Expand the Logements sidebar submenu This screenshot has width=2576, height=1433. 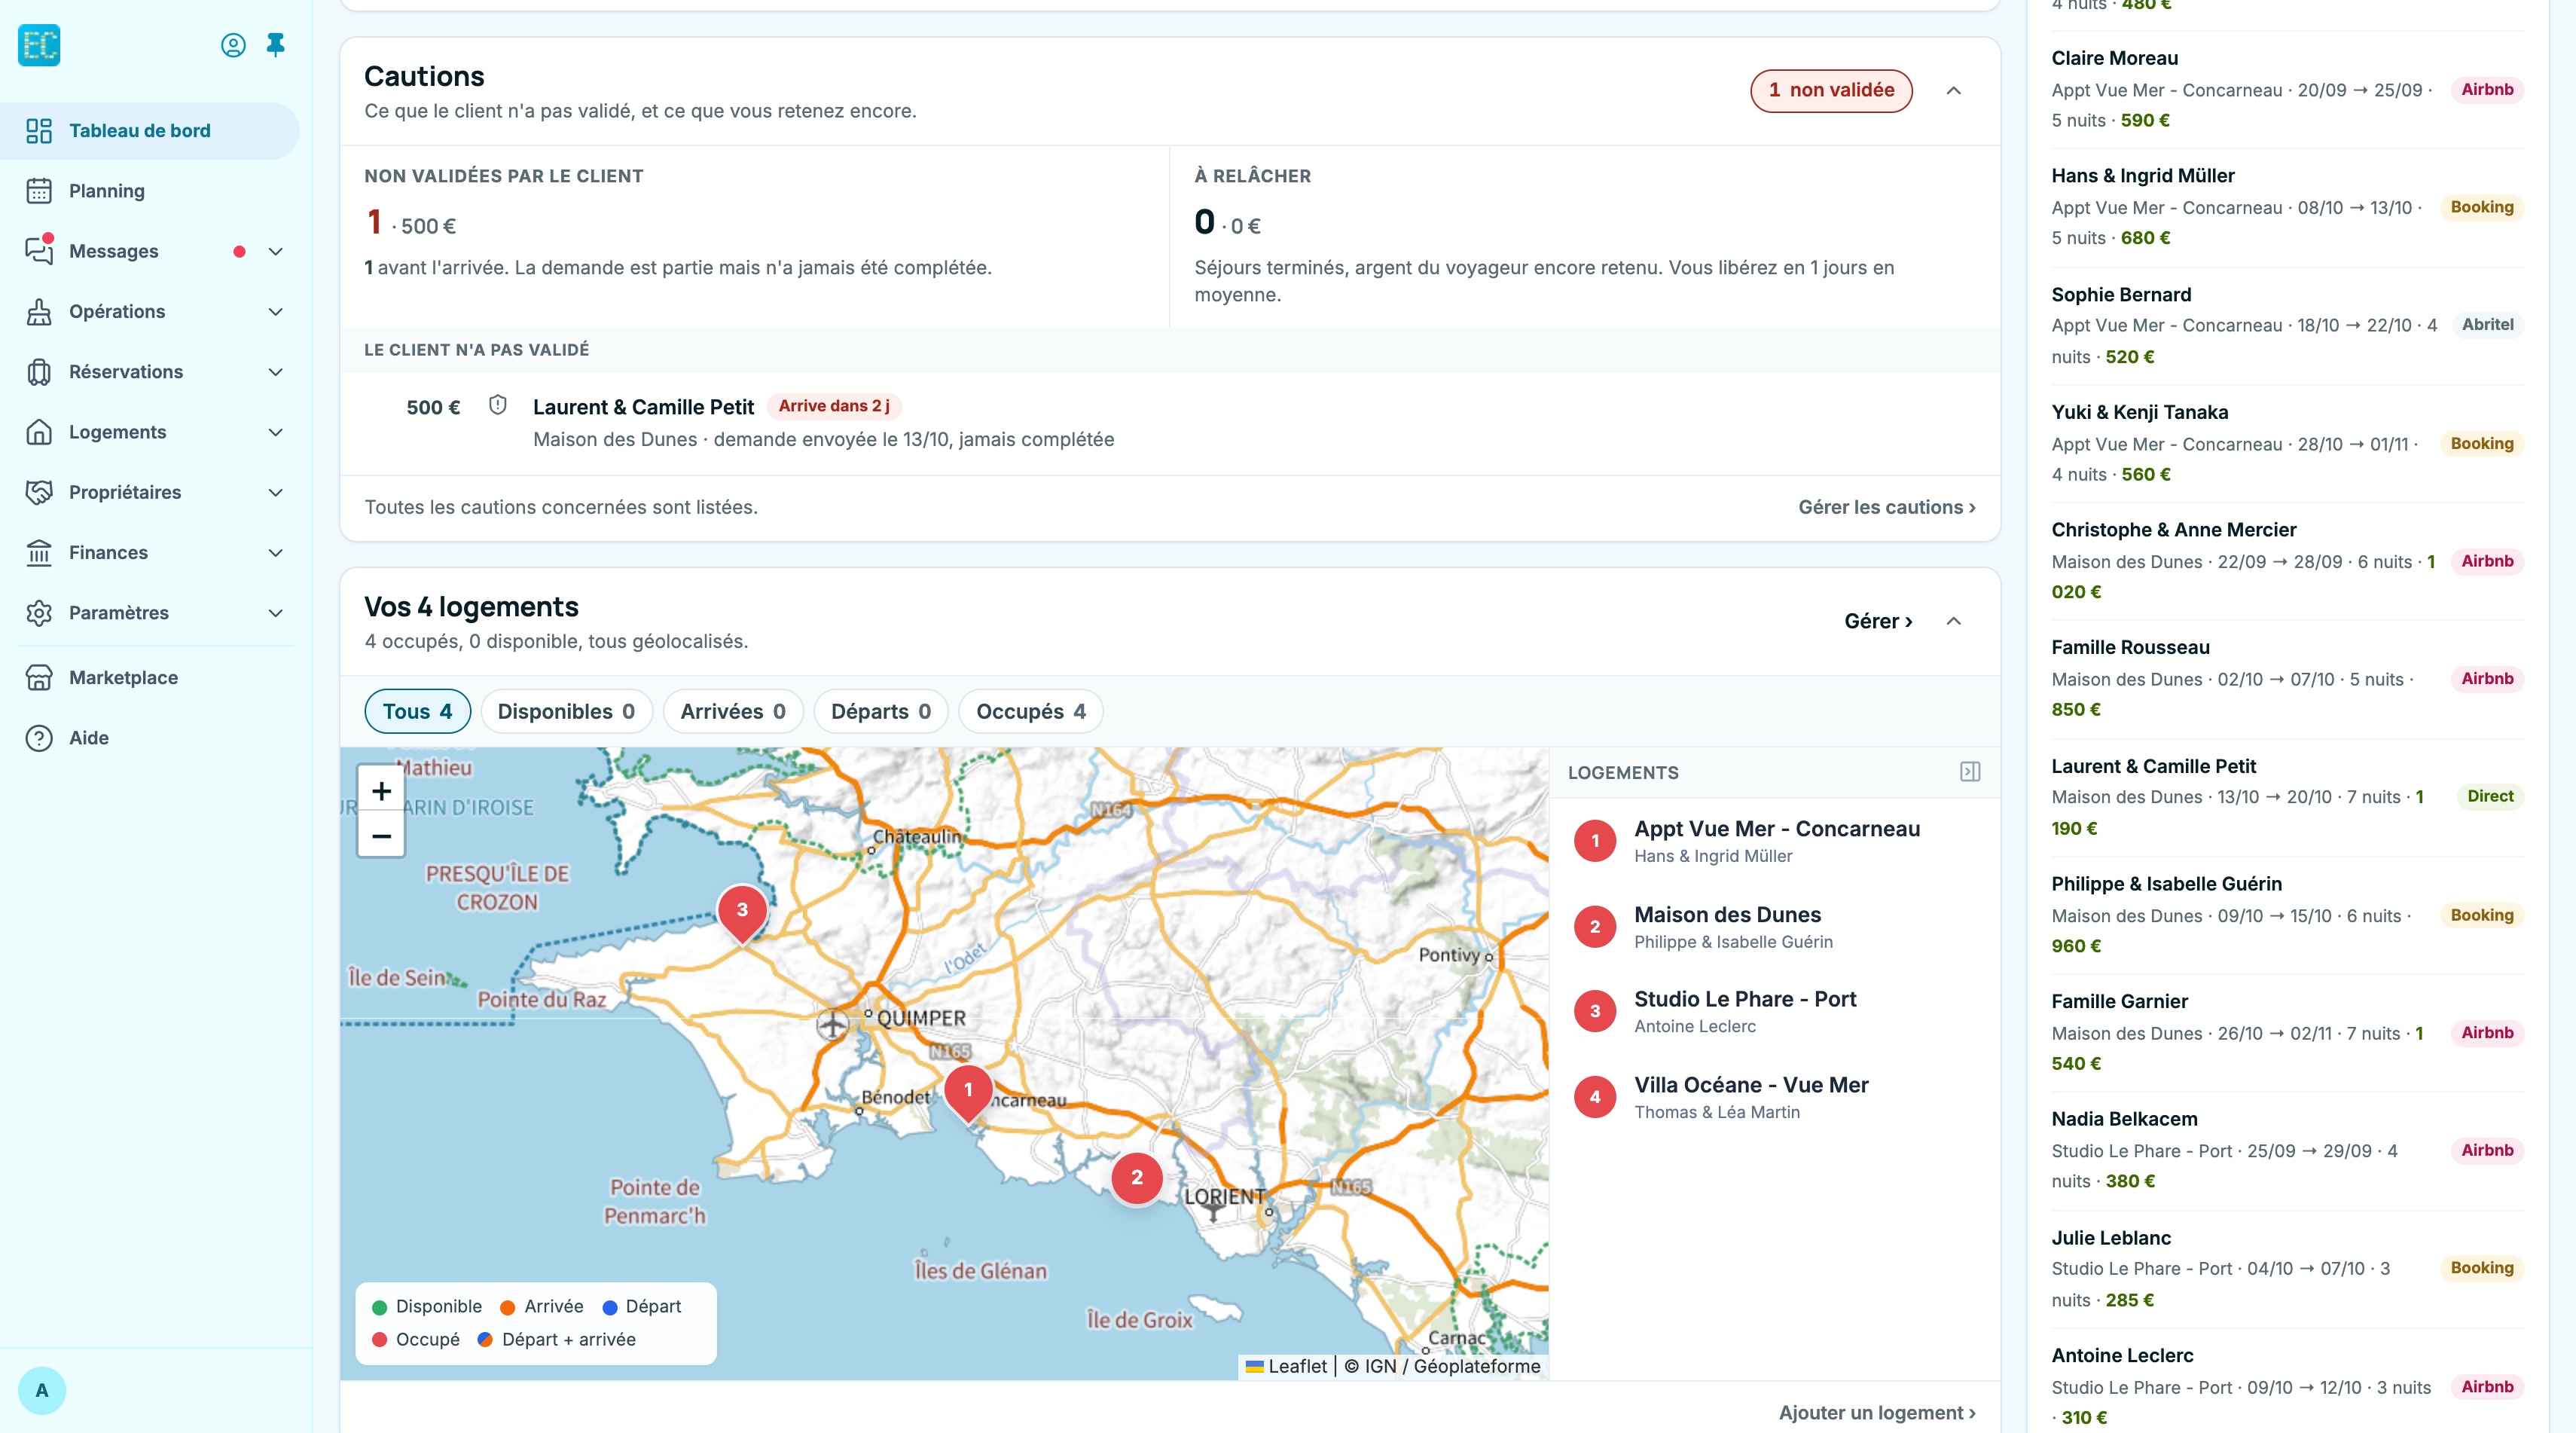click(276, 432)
